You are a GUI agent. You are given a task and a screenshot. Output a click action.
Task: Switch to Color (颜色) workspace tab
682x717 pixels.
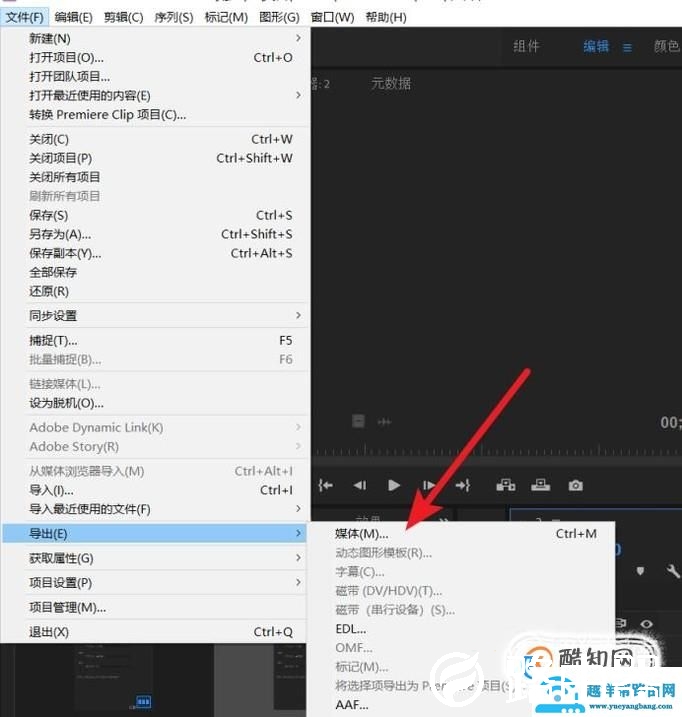pyautogui.click(x=667, y=46)
